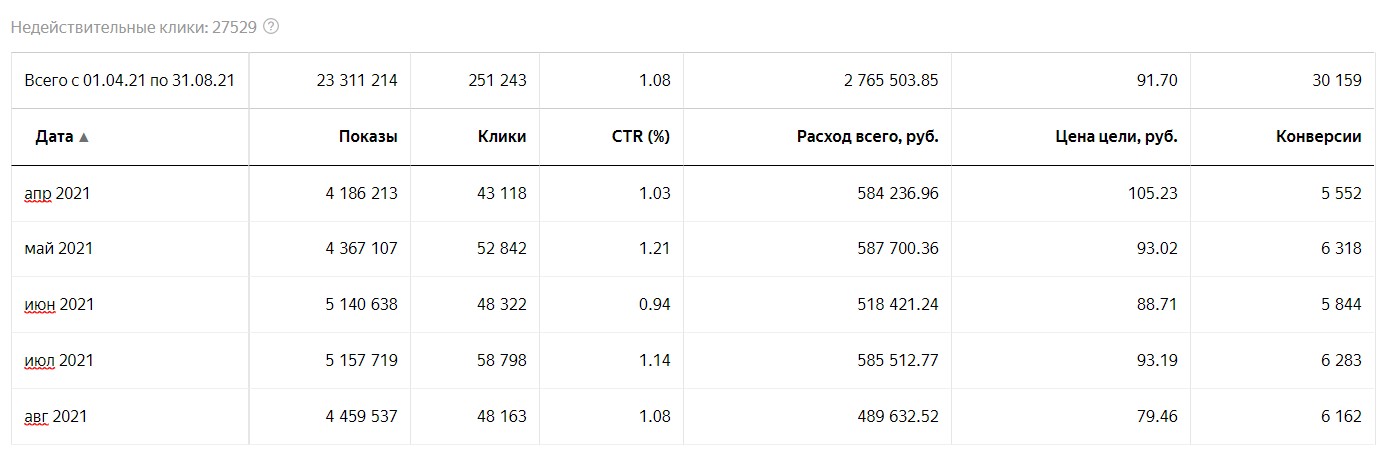Select the май 2021 row date
This screenshot has height=458, width=1387.
[59, 248]
